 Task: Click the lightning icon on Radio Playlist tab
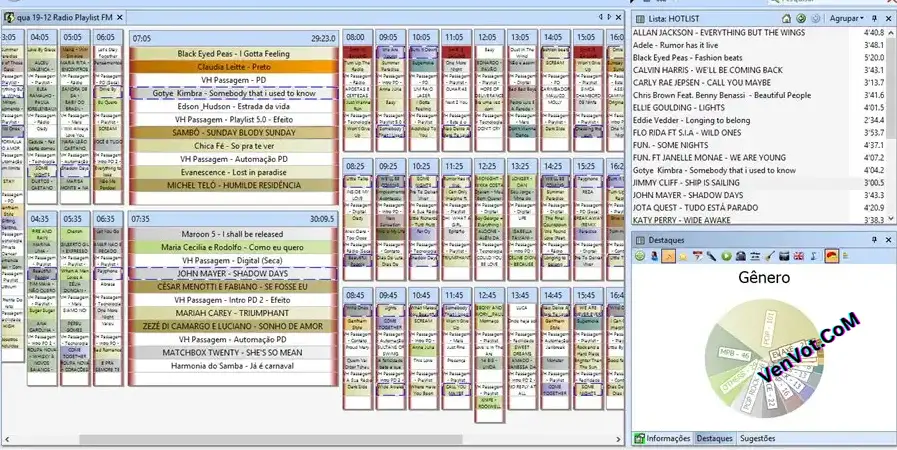9,18
